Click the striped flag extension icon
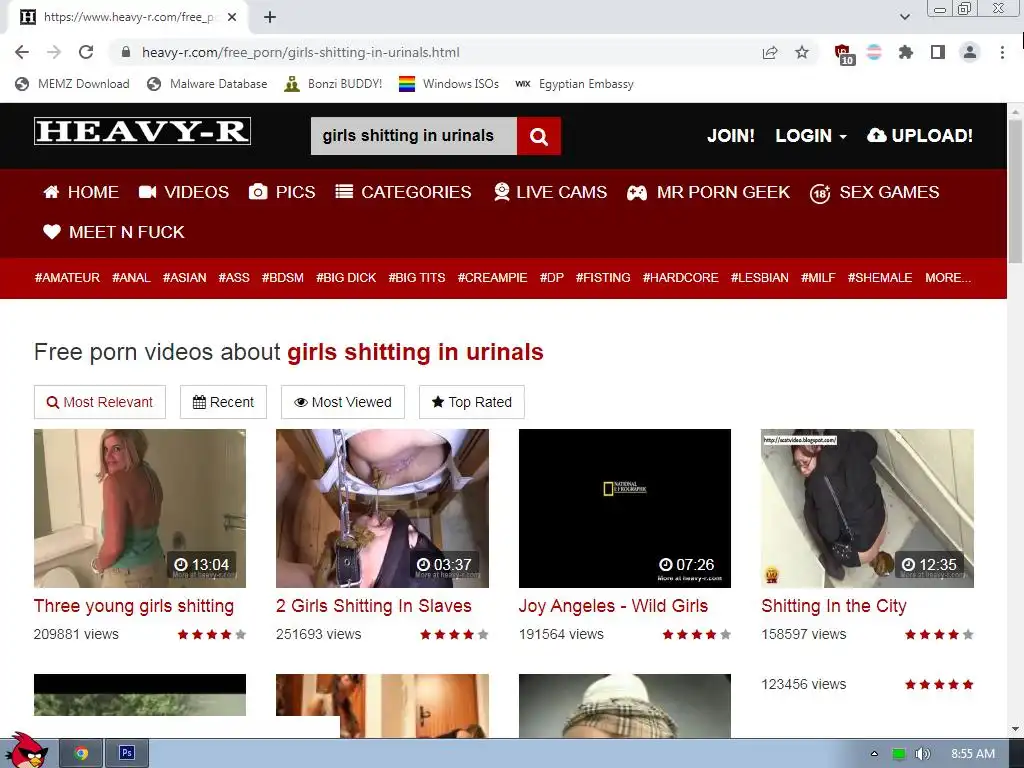This screenshot has height=768, width=1024. (x=874, y=52)
